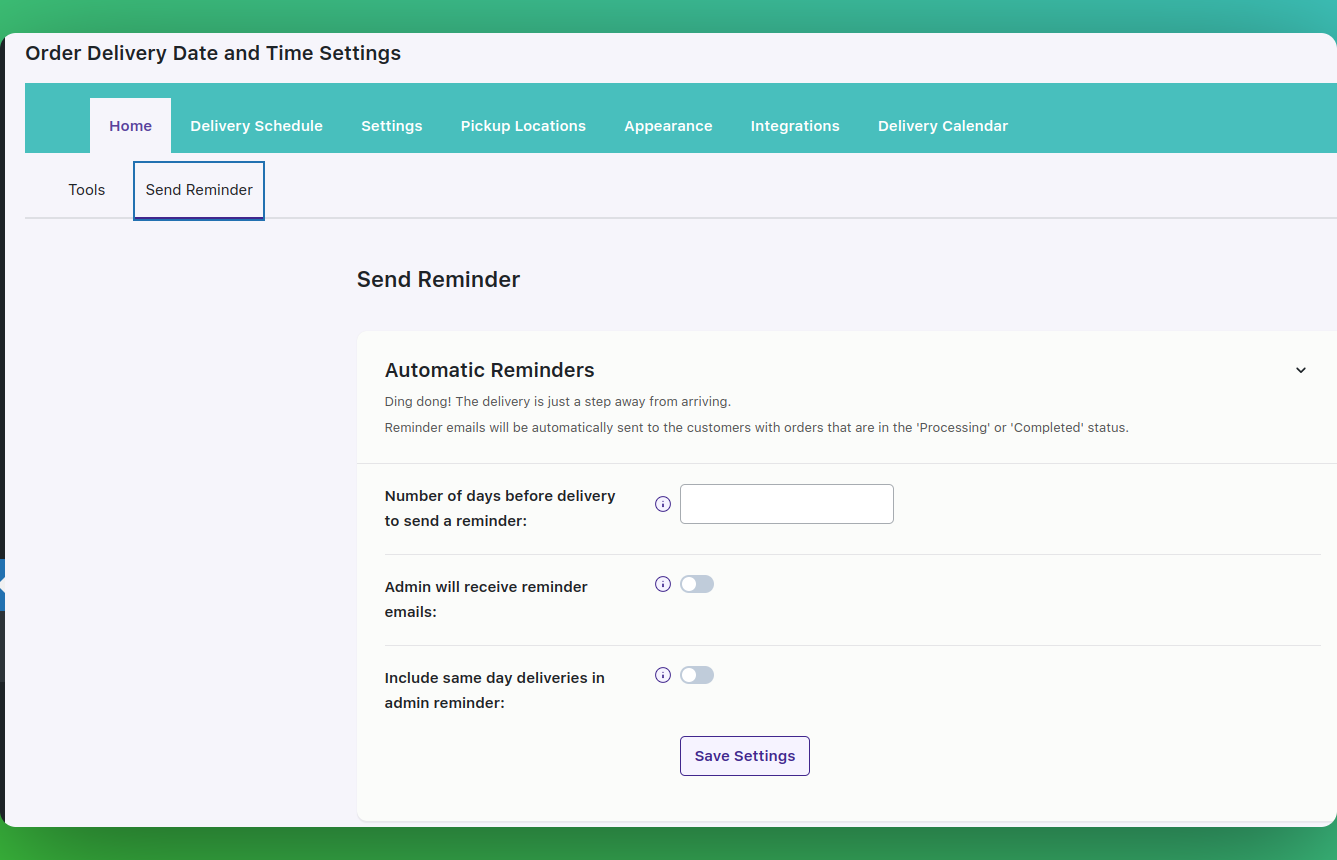
Task: Switch to the Tools sub-tab
Action: click(x=87, y=190)
